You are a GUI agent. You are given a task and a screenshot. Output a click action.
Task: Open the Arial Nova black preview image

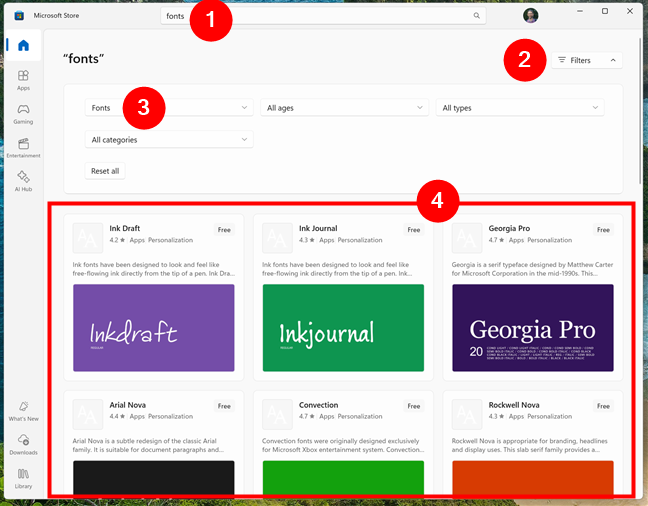tap(154, 477)
